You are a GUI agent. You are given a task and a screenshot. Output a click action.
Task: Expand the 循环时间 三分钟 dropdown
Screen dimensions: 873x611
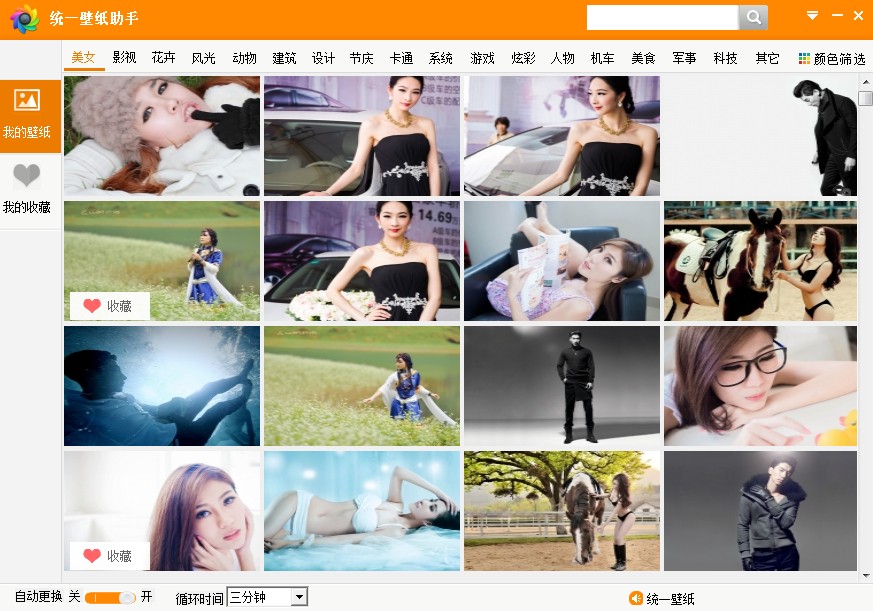[299, 597]
